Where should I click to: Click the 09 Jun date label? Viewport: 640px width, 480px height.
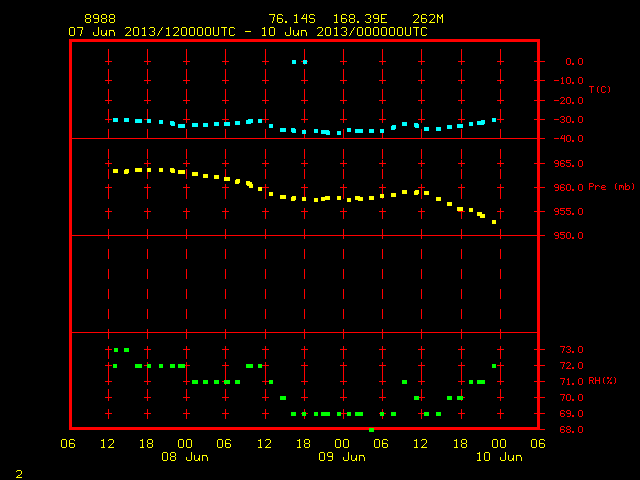(342, 457)
